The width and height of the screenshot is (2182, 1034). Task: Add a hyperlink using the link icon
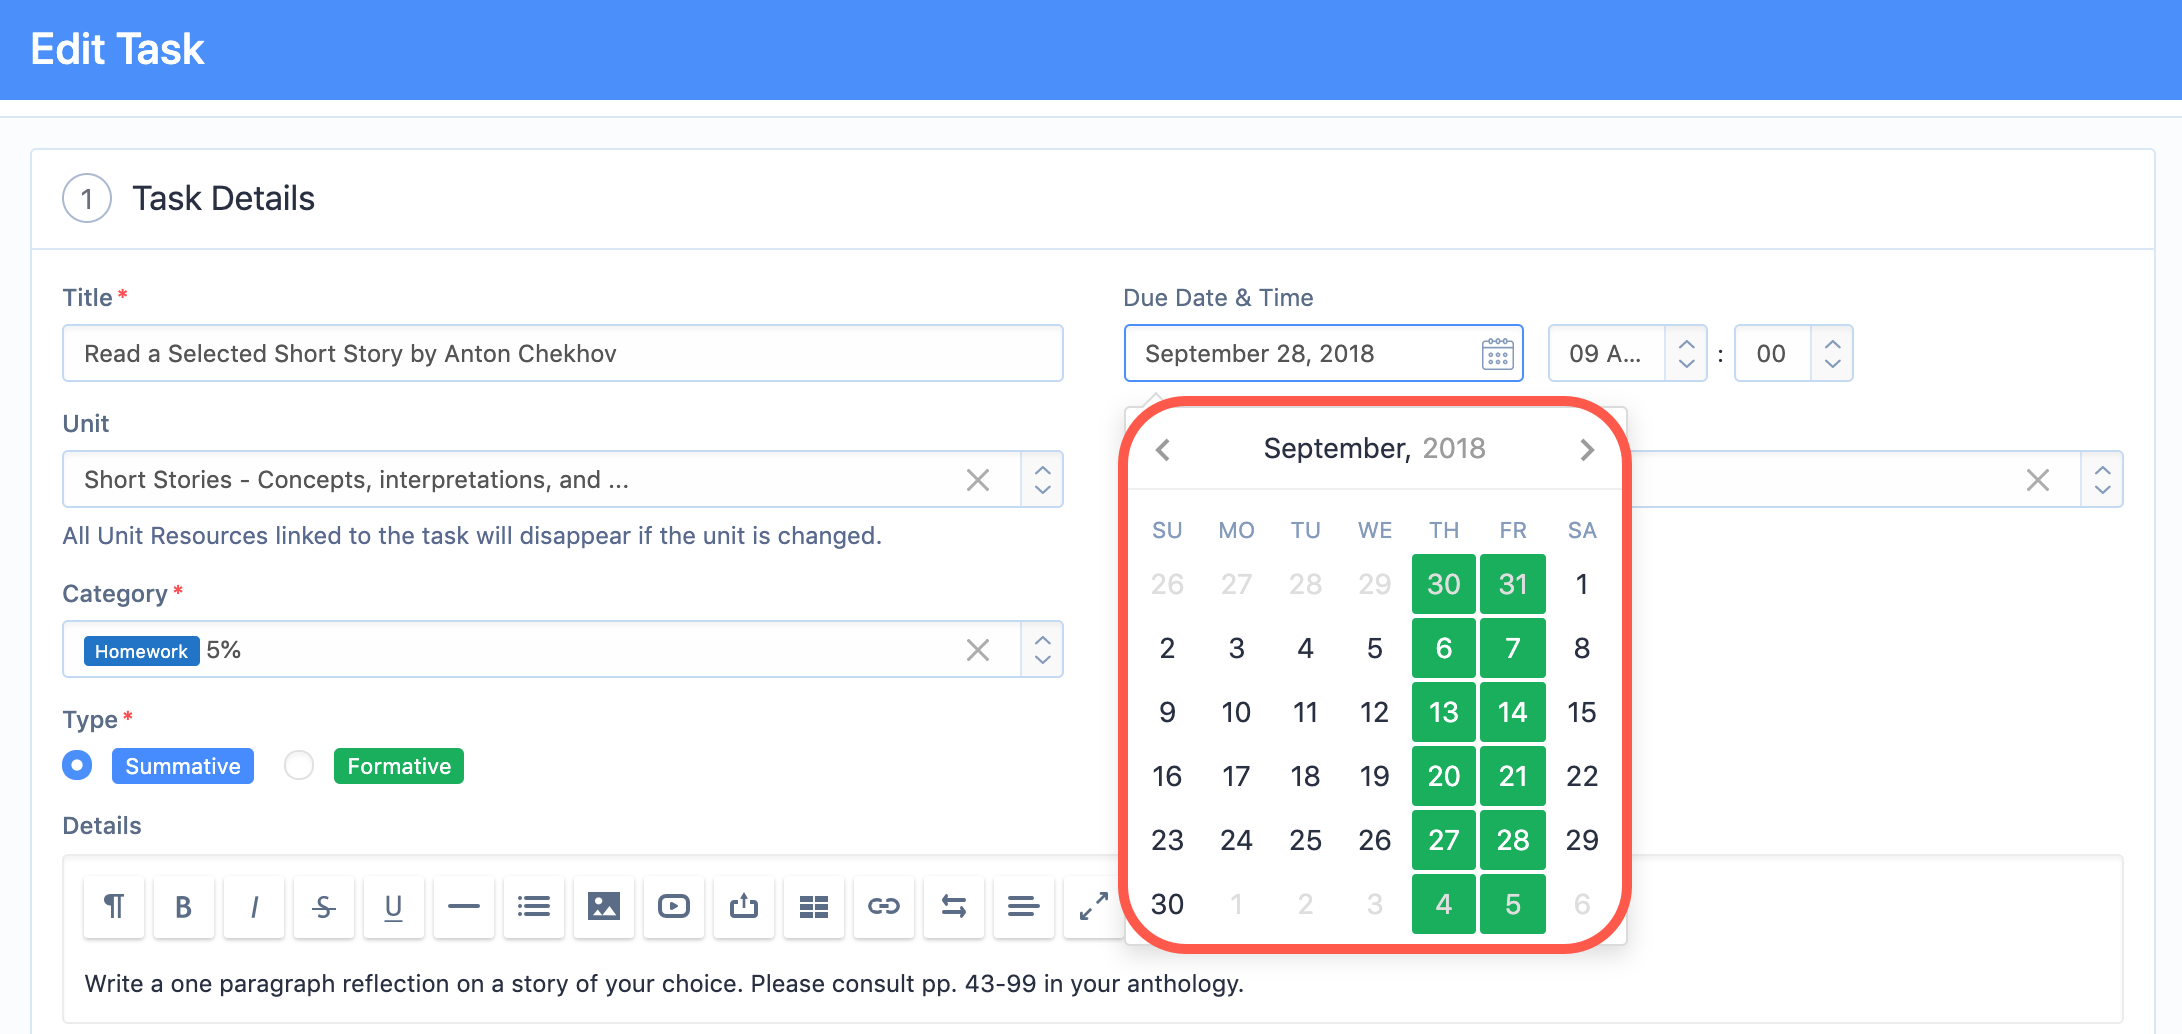(883, 907)
